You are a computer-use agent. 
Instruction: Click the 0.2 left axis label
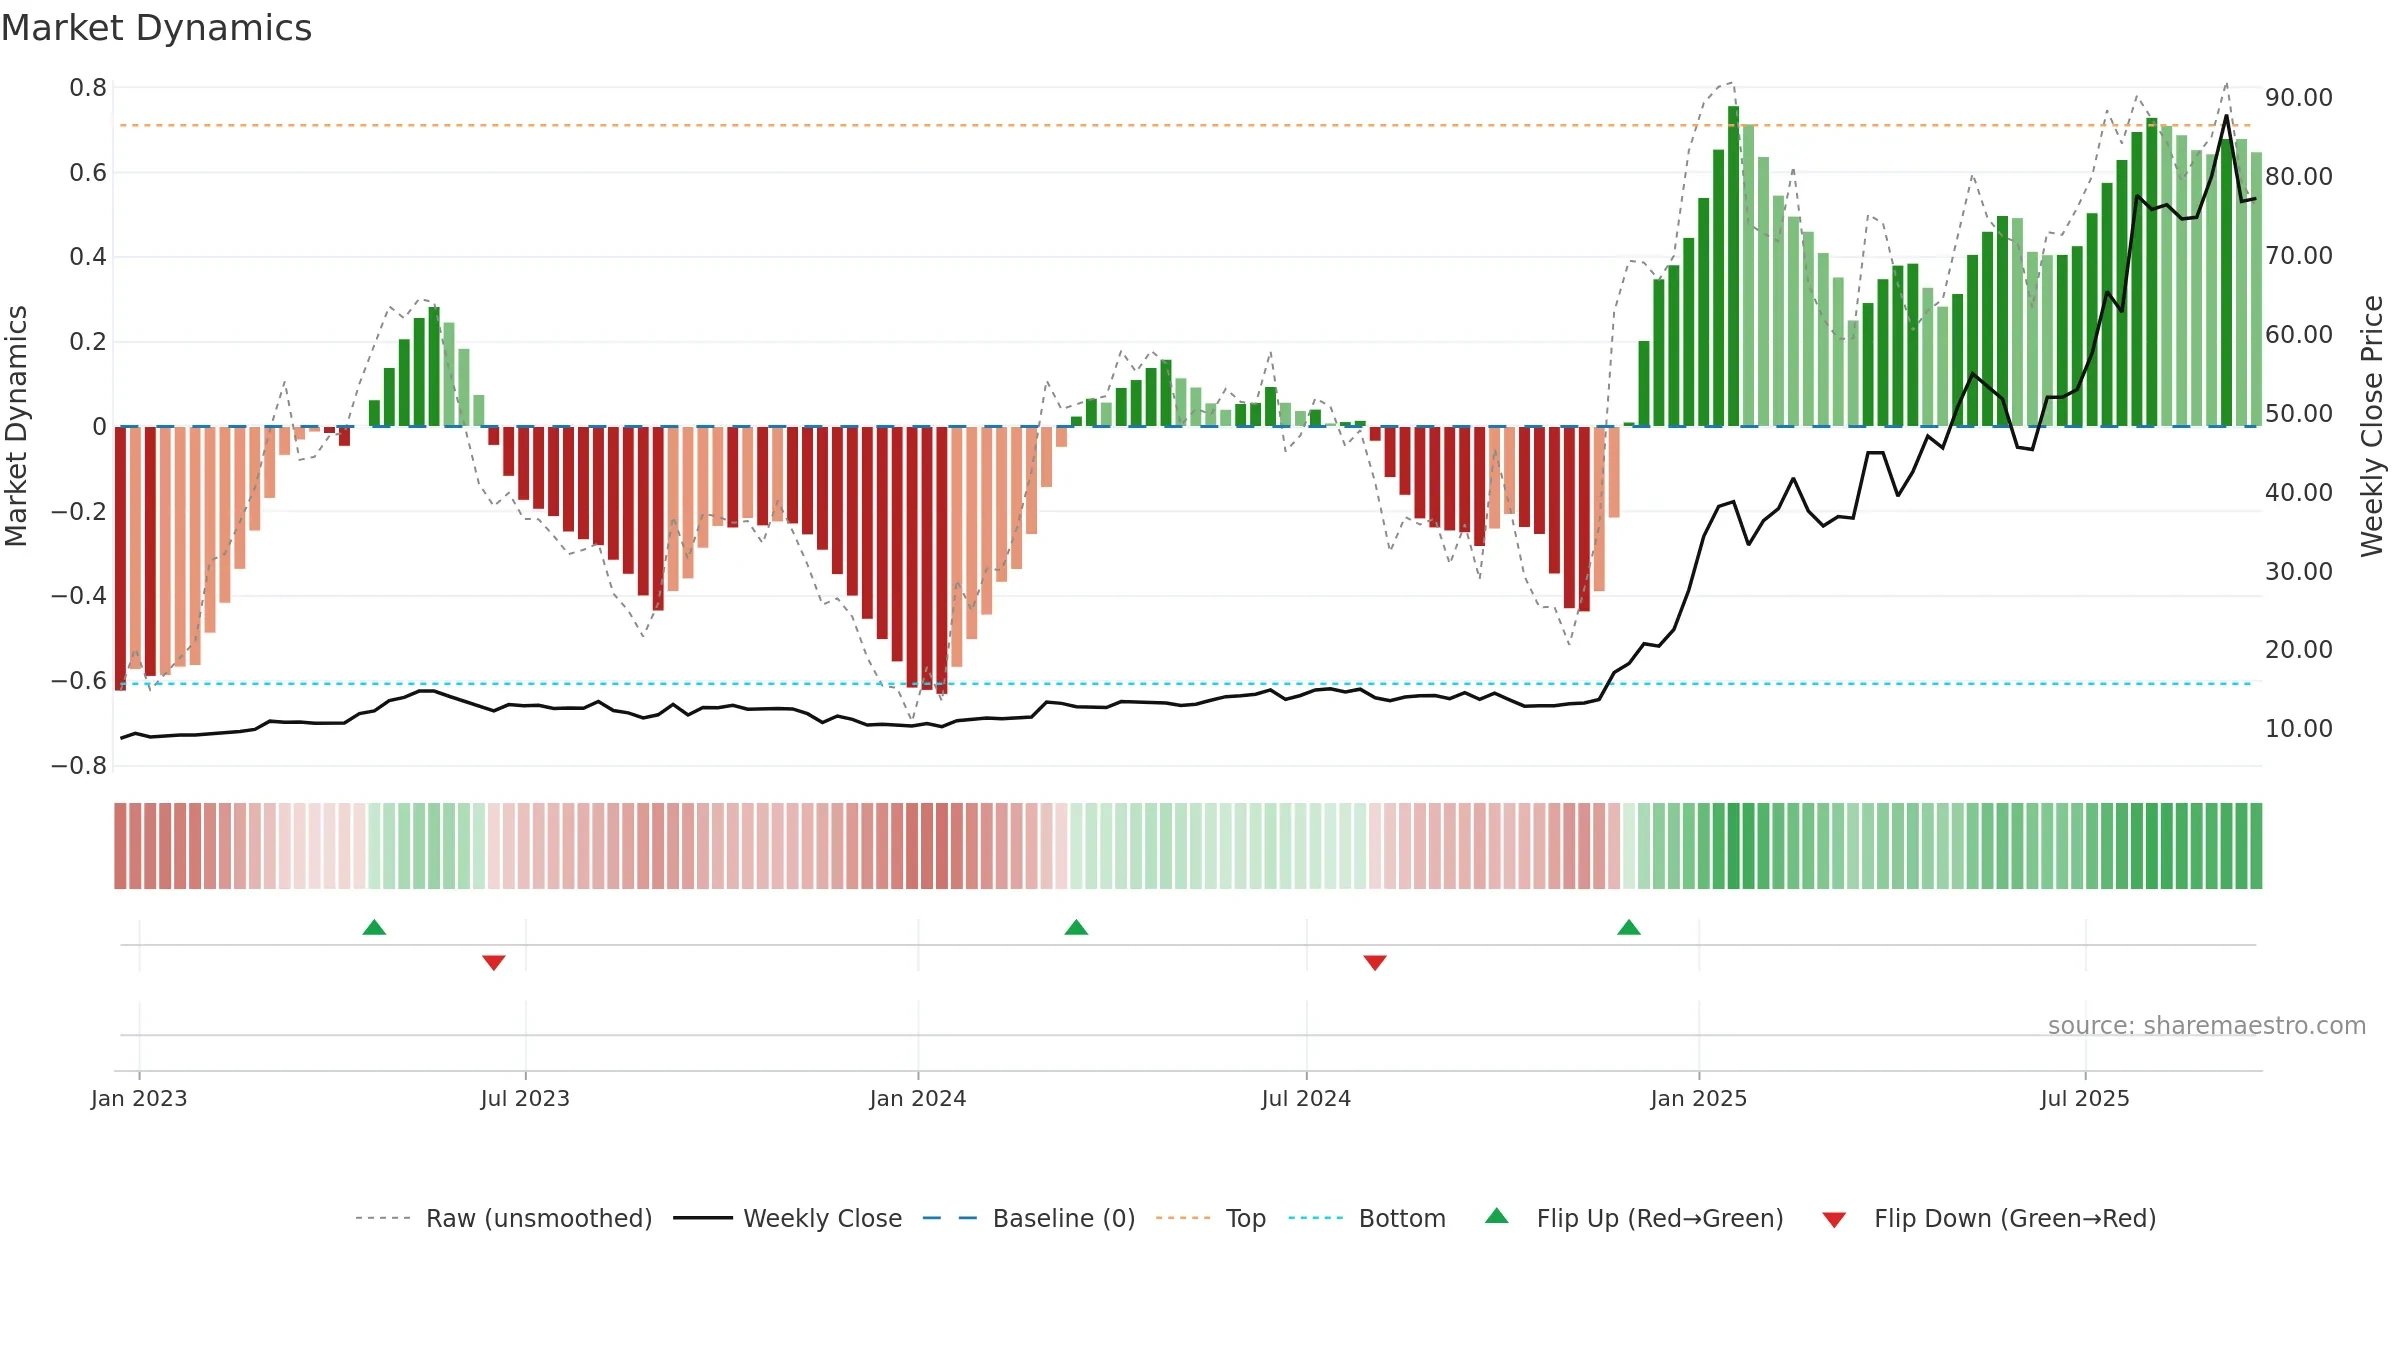[88, 342]
